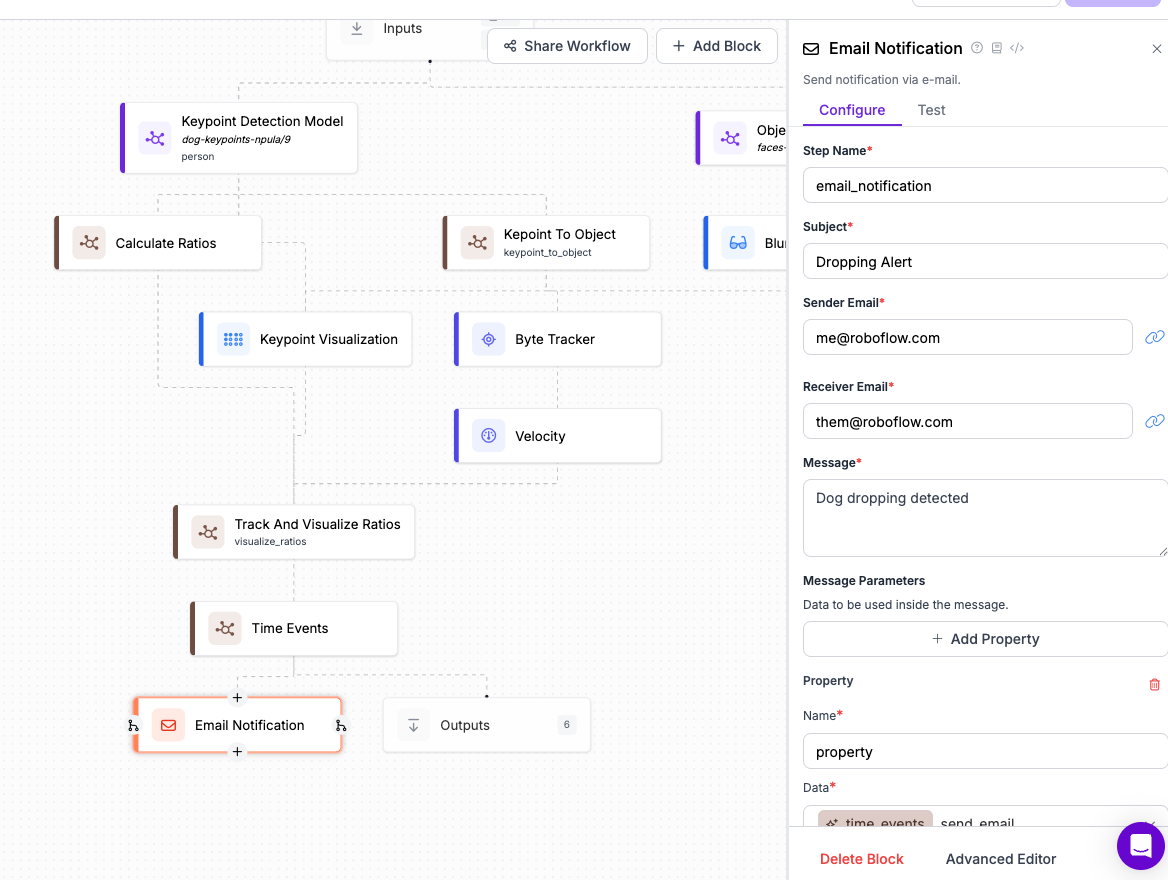Click the Keypoint Visualization grid icon
Image resolution: width=1168 pixels, height=880 pixels.
(234, 339)
